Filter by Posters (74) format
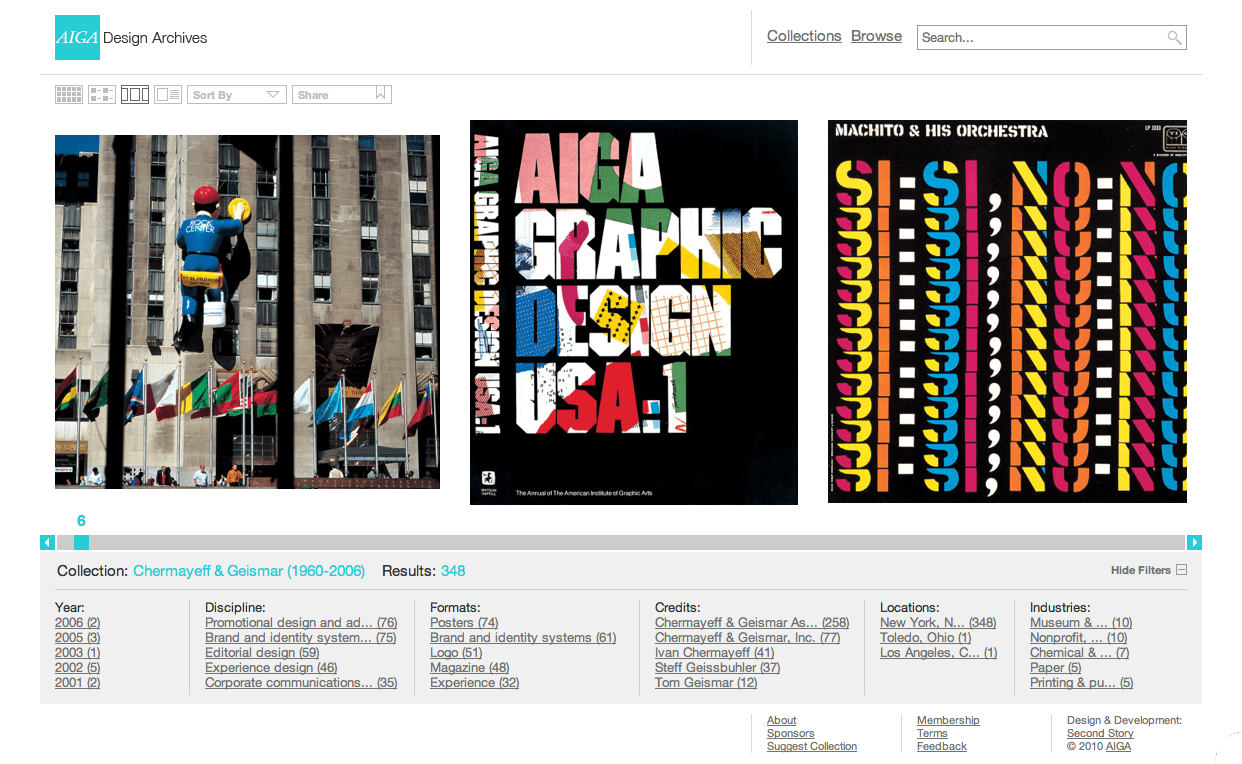Screen dimensions: 1242x764 464,623
